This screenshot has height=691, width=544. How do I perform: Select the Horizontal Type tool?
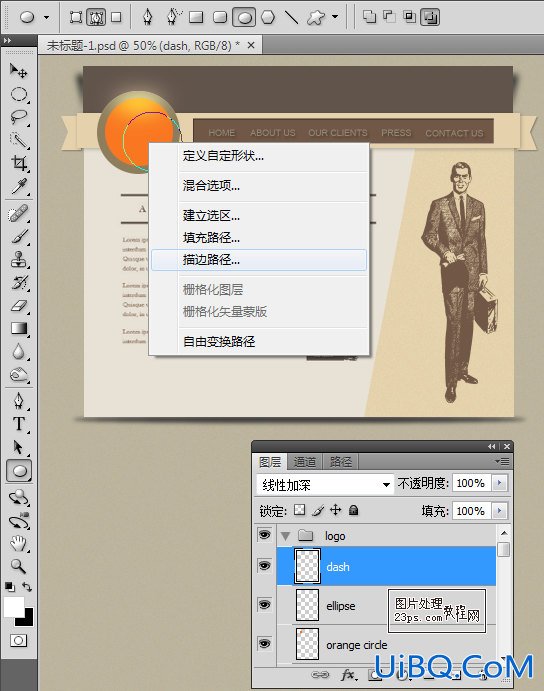(x=19, y=424)
